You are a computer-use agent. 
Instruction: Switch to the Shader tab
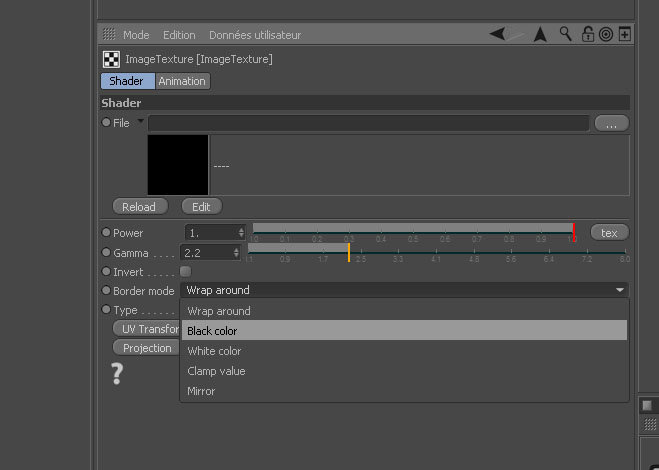pyautogui.click(x=128, y=81)
